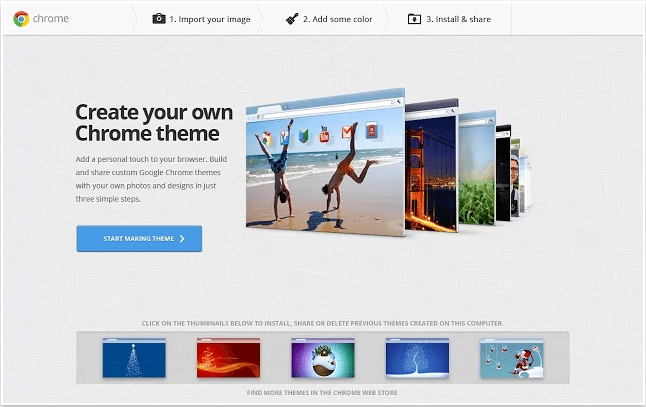Select the blue Christmas tree theme thumbnail

tap(134, 358)
